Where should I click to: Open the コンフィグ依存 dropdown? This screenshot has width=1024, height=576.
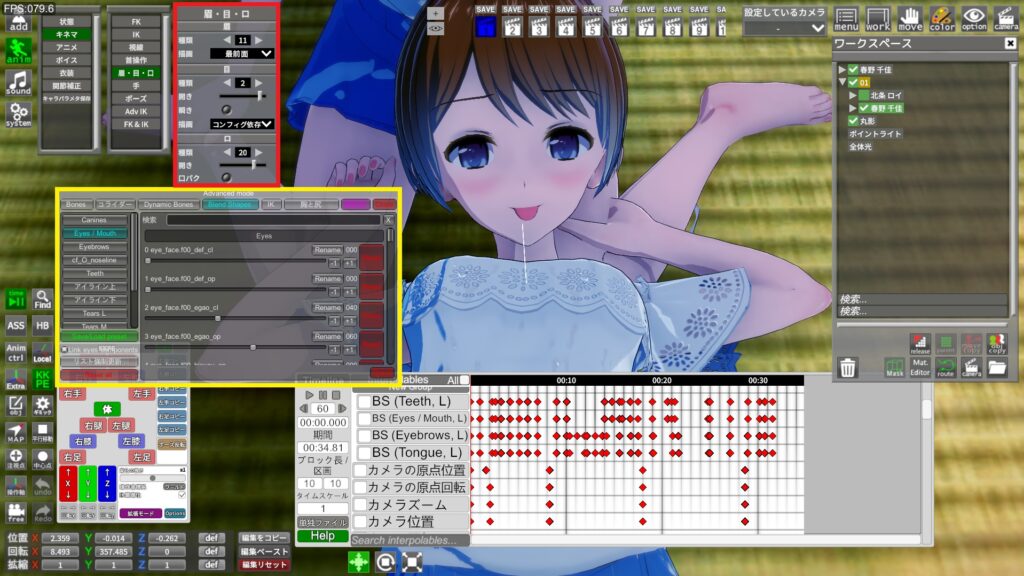[x=242, y=124]
